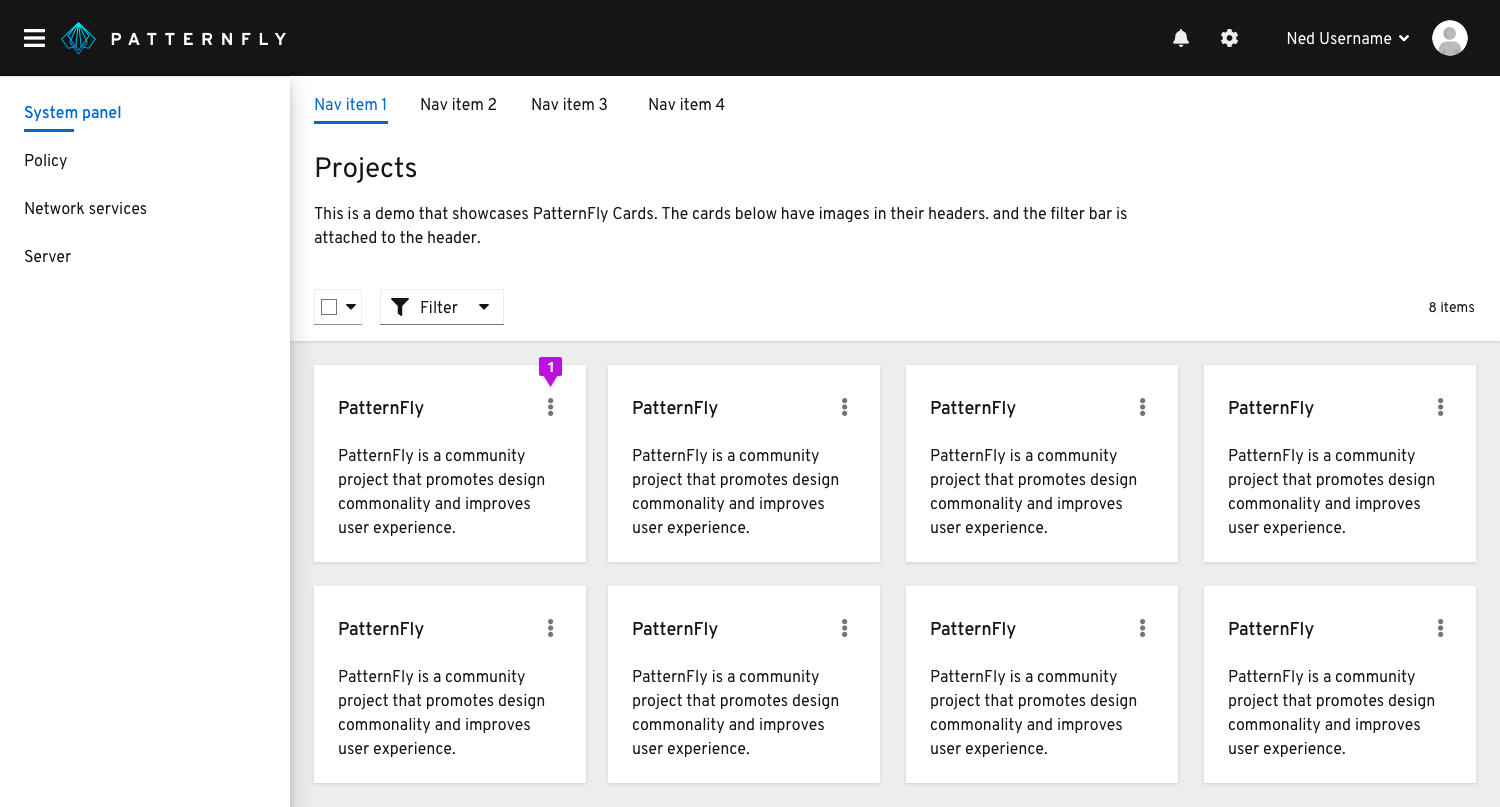Viewport: 1500px width, 807px height.
Task: Switch to the Nav item 3 tab
Action: [x=570, y=105]
